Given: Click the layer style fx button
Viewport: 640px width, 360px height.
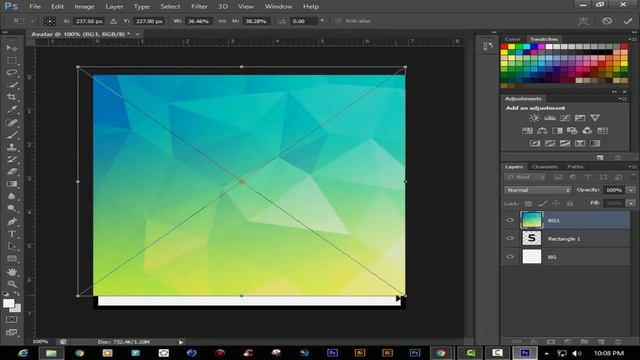Looking at the screenshot, I should pyautogui.click(x=533, y=341).
